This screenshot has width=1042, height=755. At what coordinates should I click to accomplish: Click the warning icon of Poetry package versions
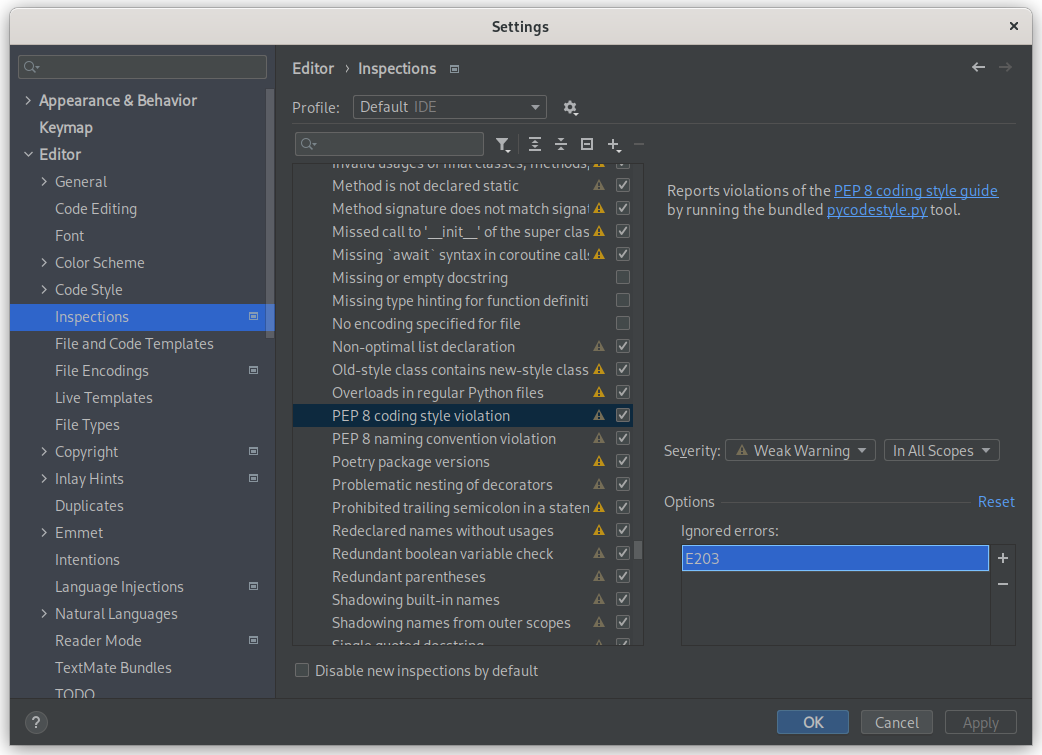[599, 461]
